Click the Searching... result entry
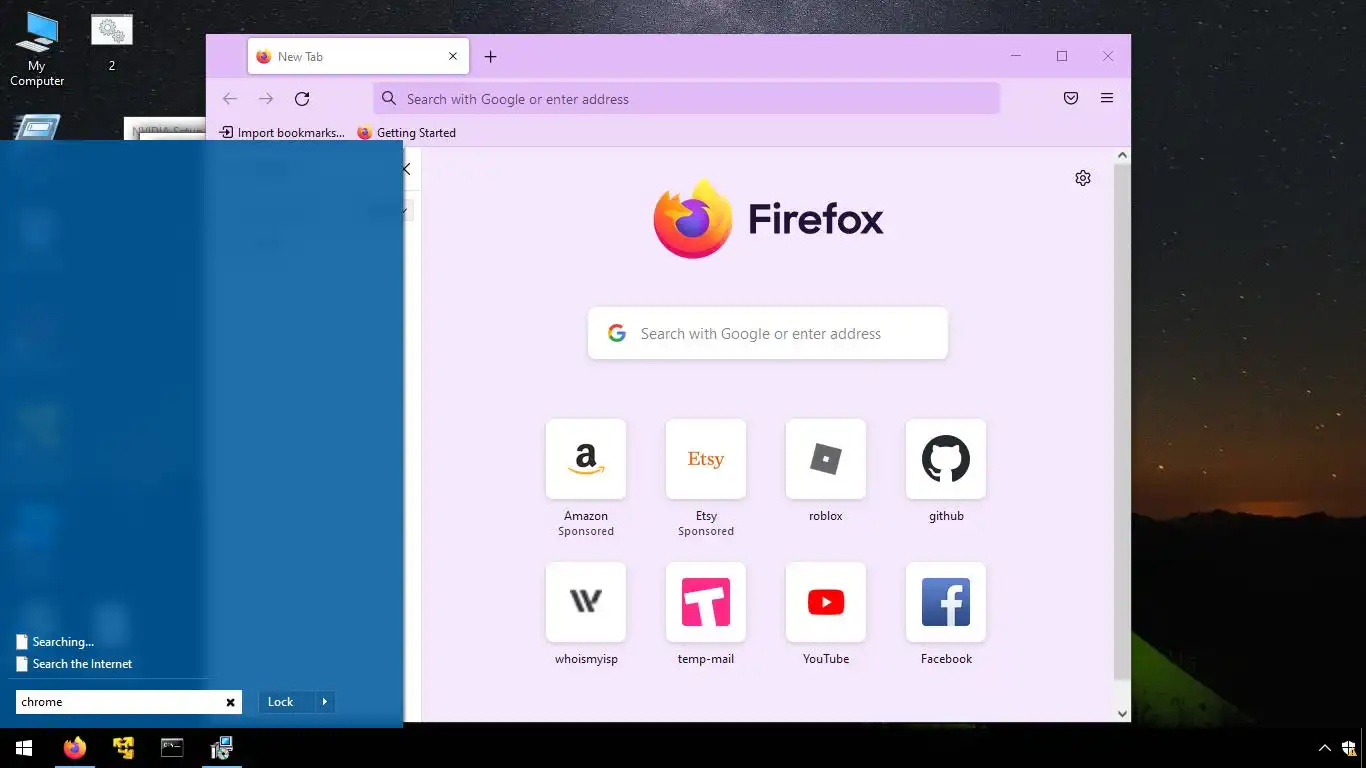This screenshot has height=768, width=1366. click(x=55, y=642)
